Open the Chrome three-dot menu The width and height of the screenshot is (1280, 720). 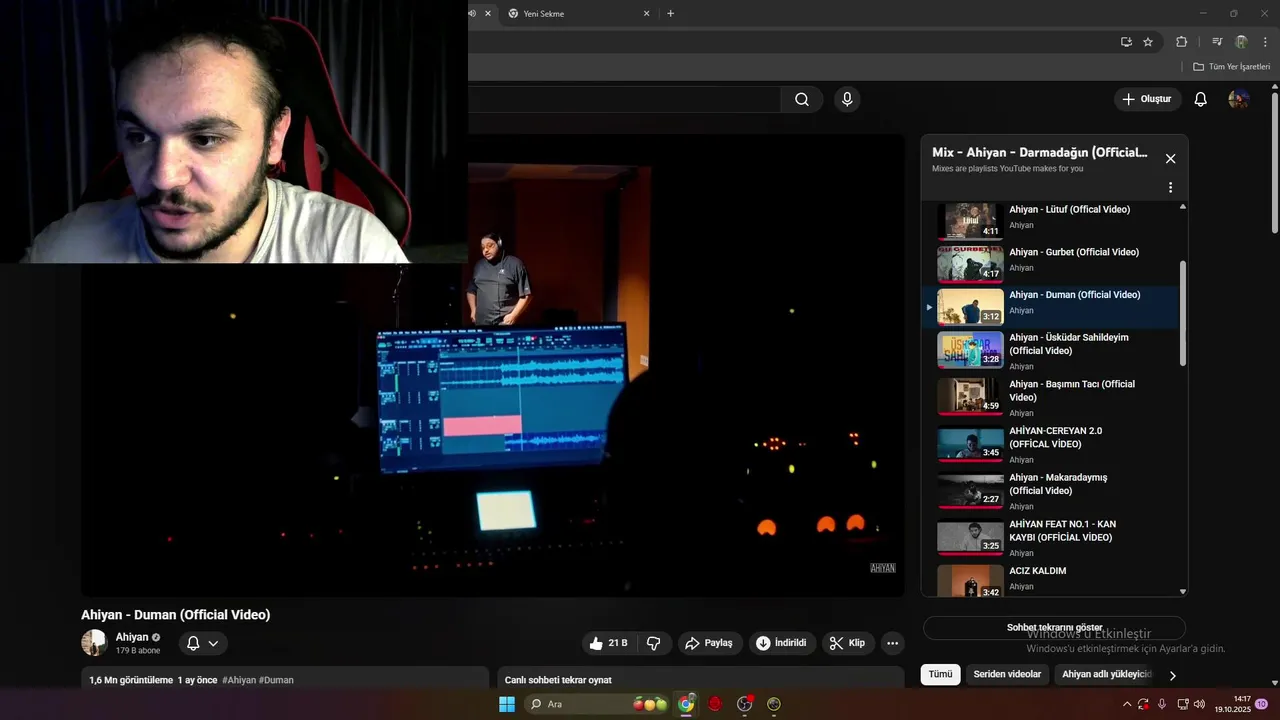tap(1266, 42)
